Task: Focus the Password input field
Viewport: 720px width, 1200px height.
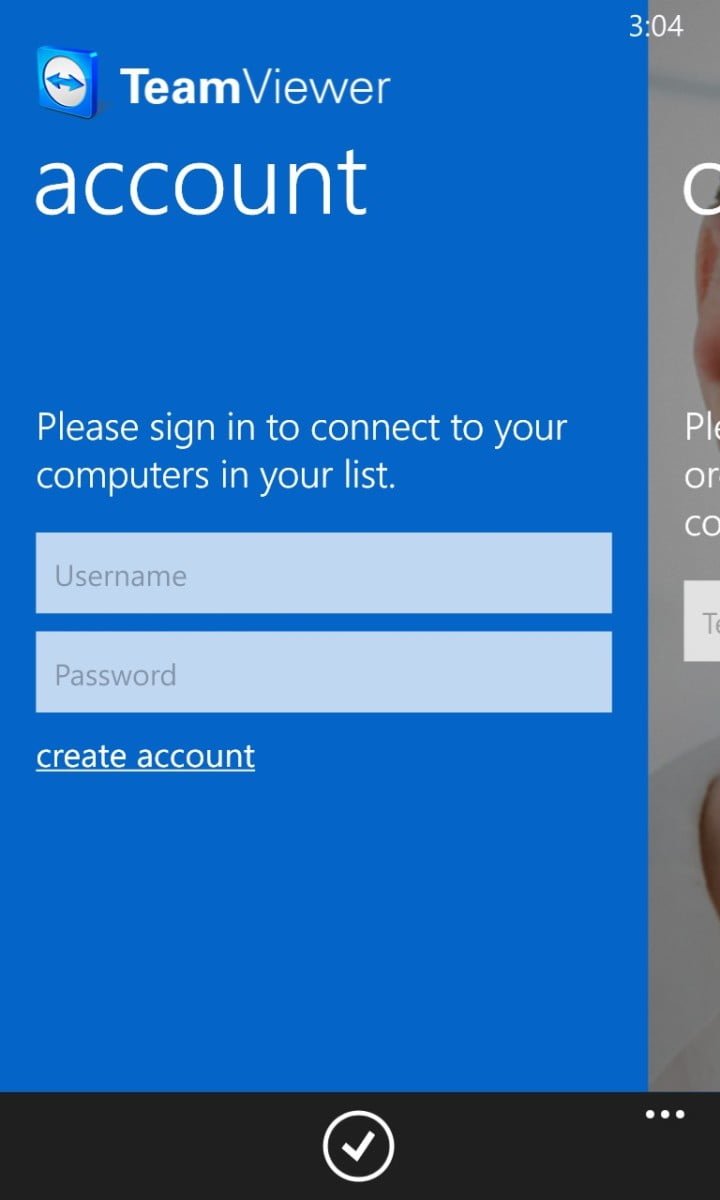Action: click(x=323, y=672)
